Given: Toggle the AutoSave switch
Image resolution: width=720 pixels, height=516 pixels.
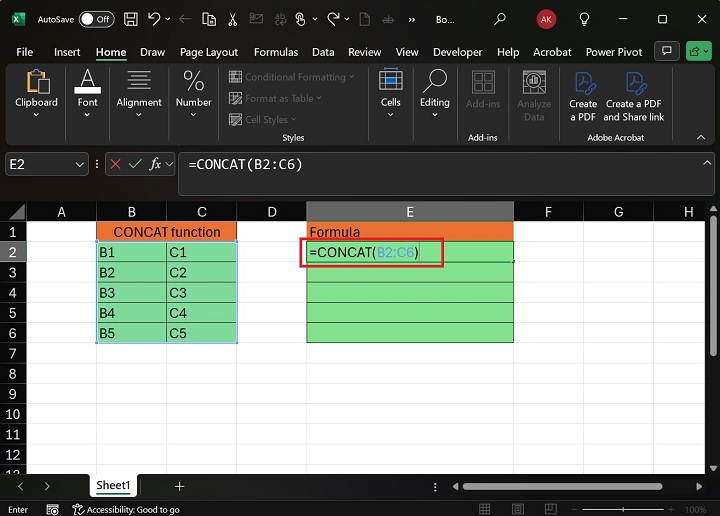Looking at the screenshot, I should 96,19.
